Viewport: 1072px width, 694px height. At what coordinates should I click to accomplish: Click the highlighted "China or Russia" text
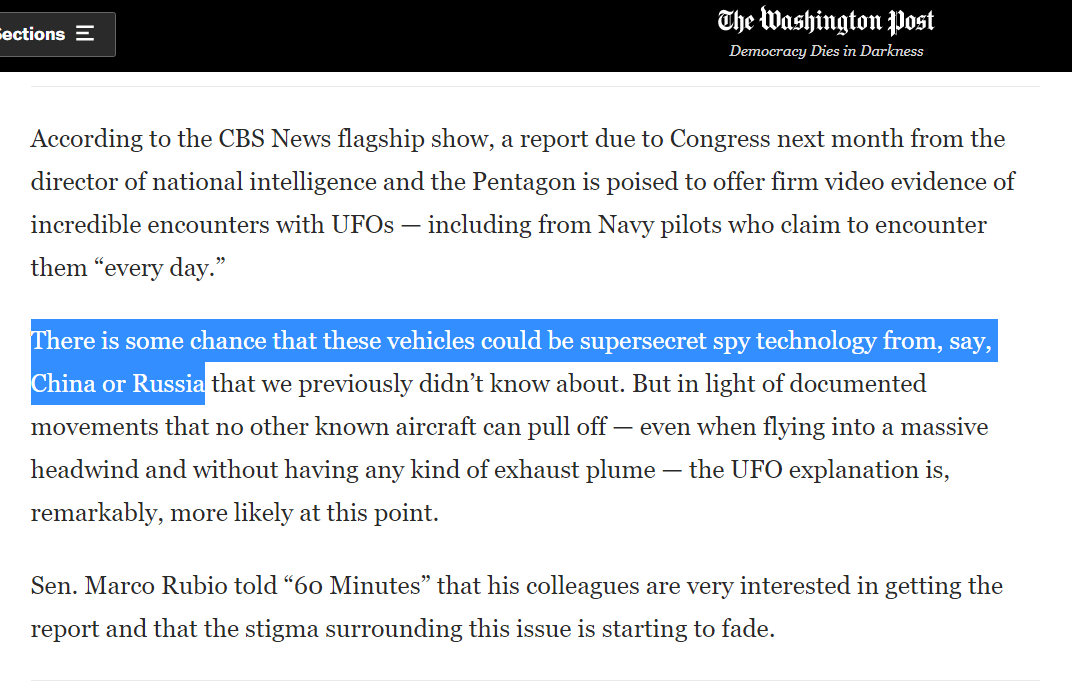[x=118, y=384]
